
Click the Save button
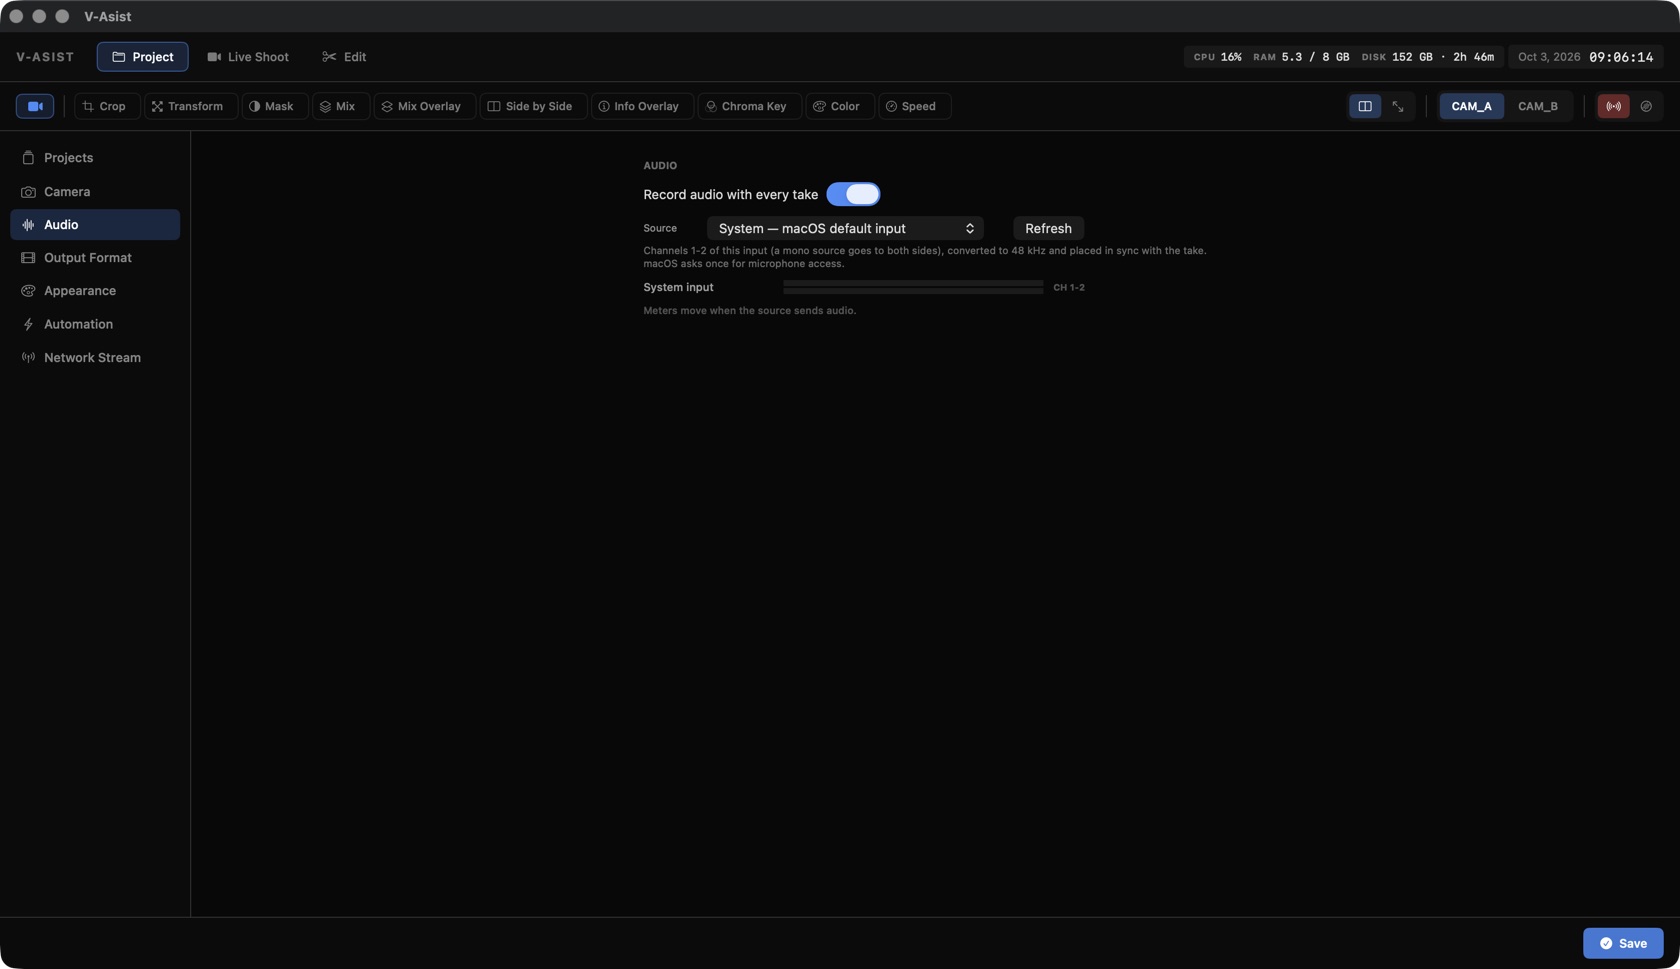[x=1623, y=943]
